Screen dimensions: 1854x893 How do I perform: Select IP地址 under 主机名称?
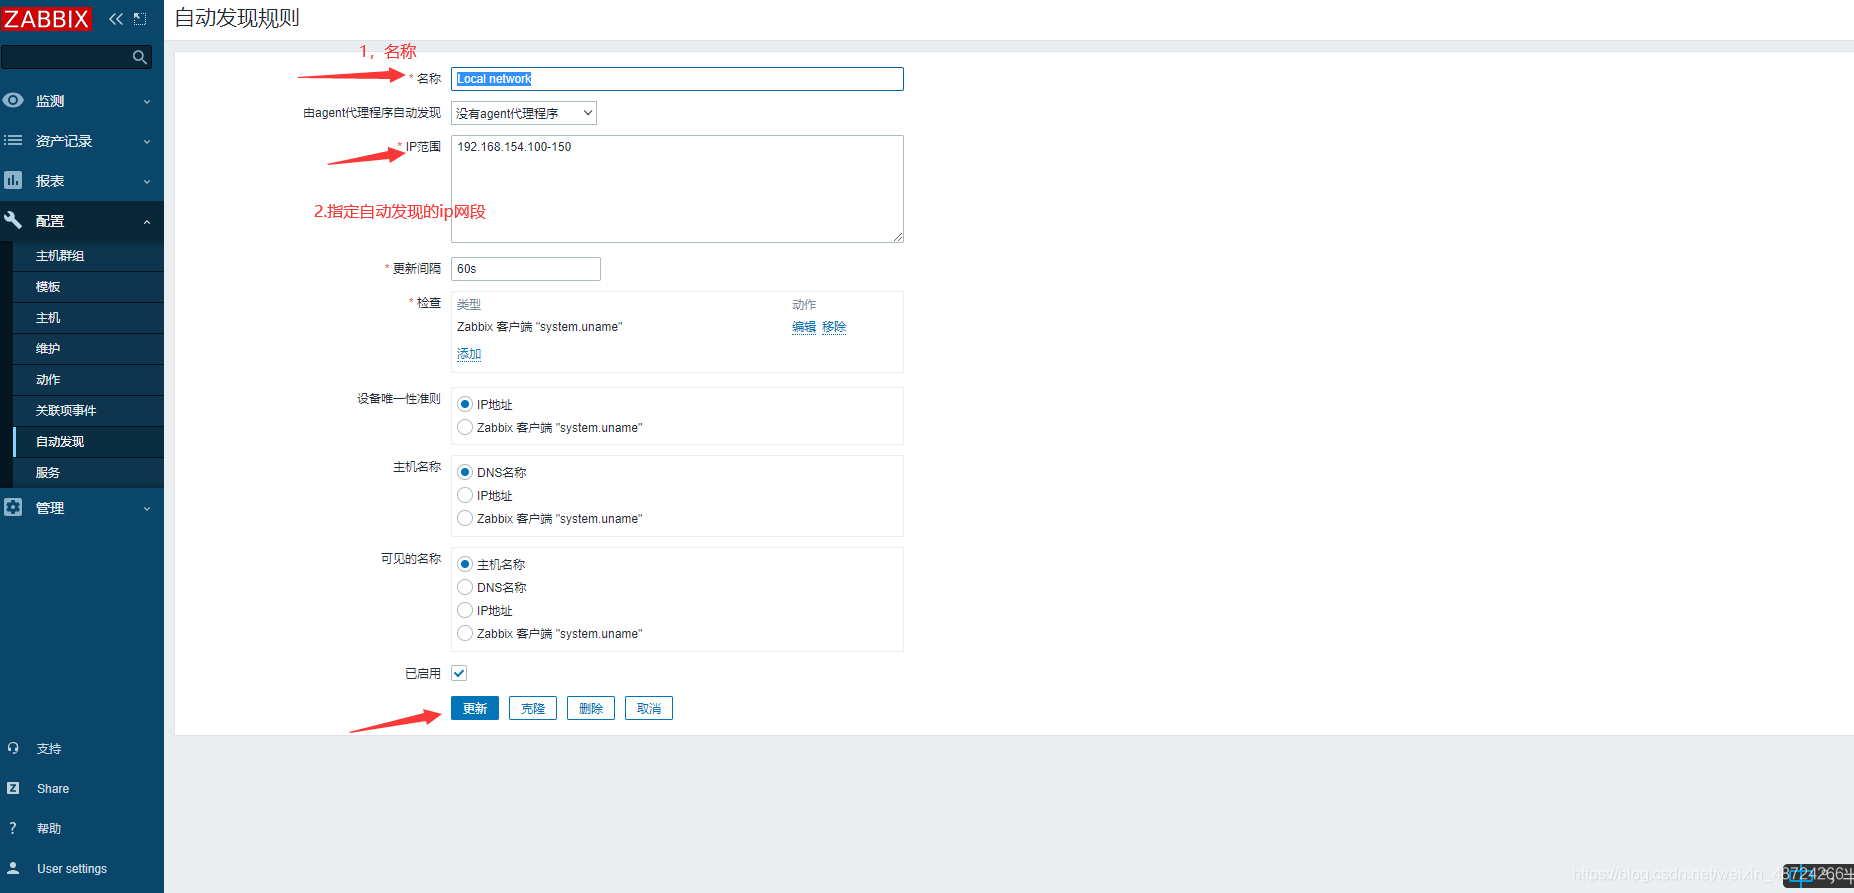pyautogui.click(x=465, y=495)
